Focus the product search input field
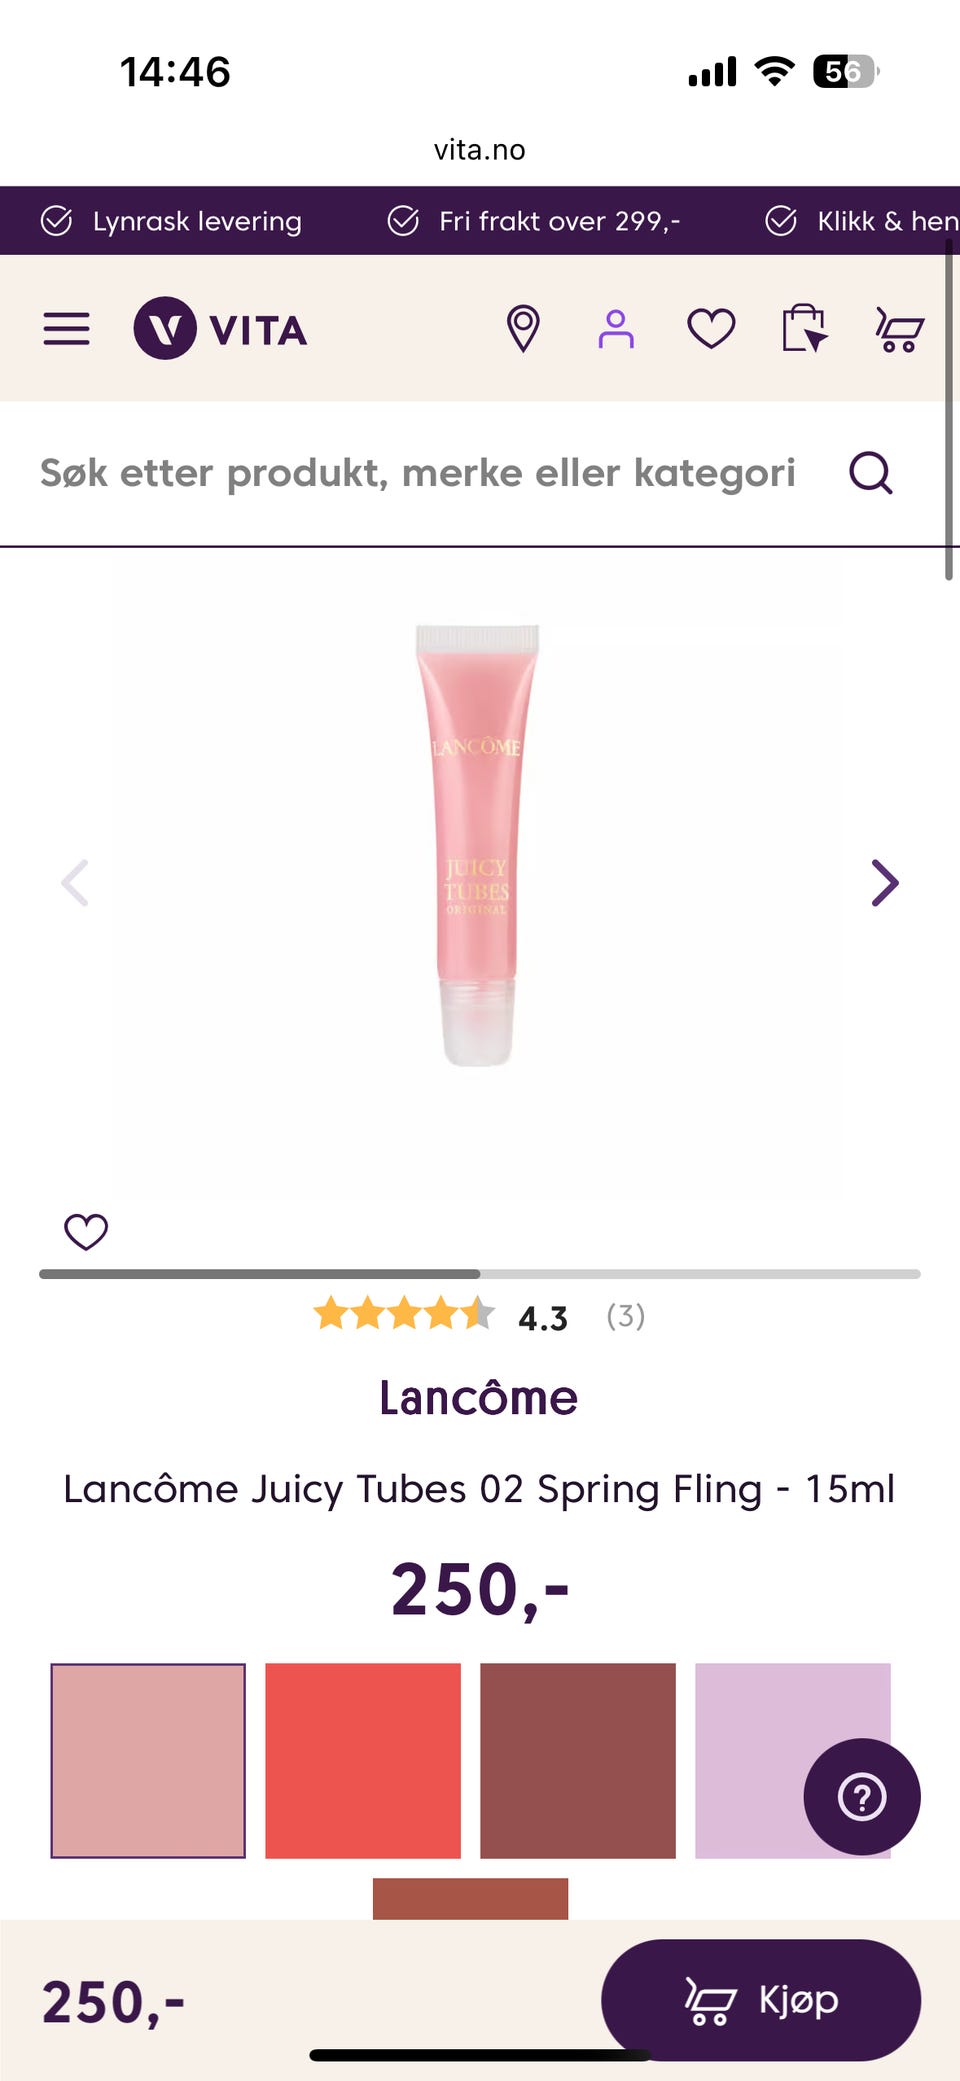 click(418, 473)
